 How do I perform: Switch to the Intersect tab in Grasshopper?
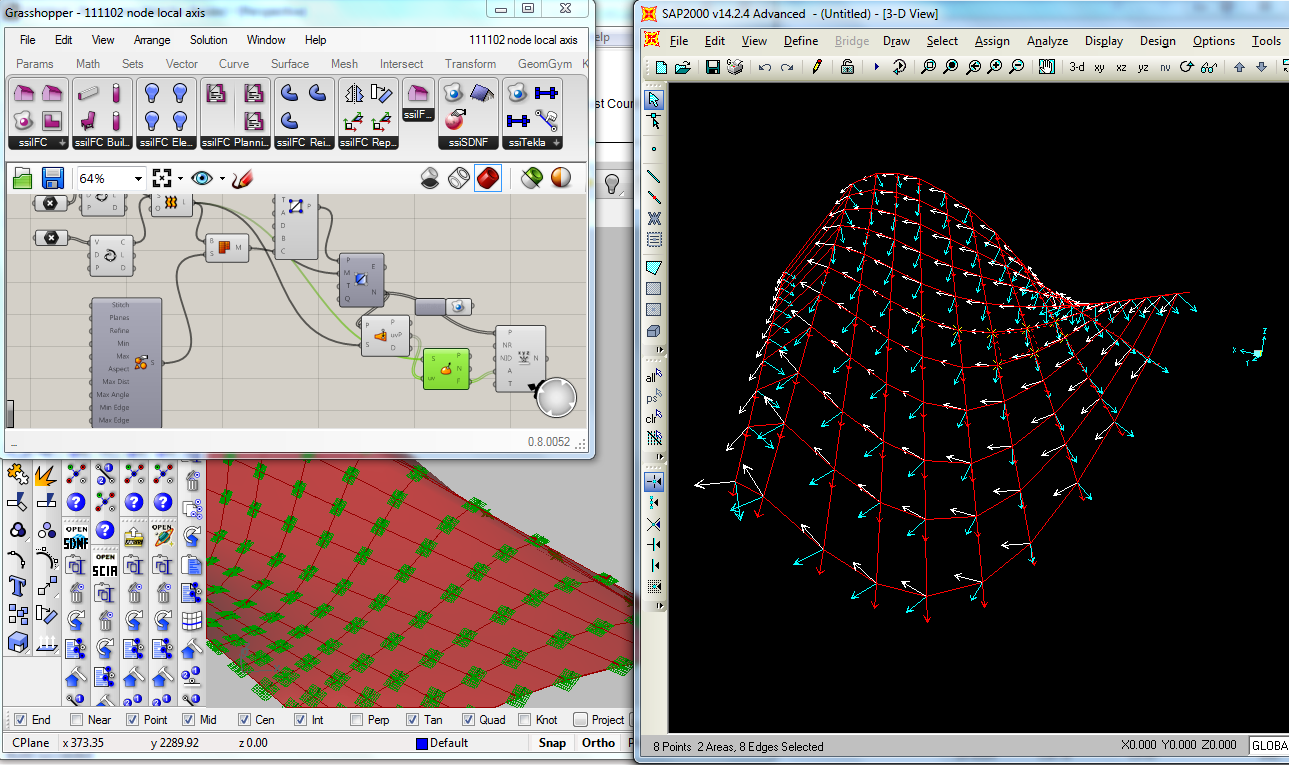401,64
